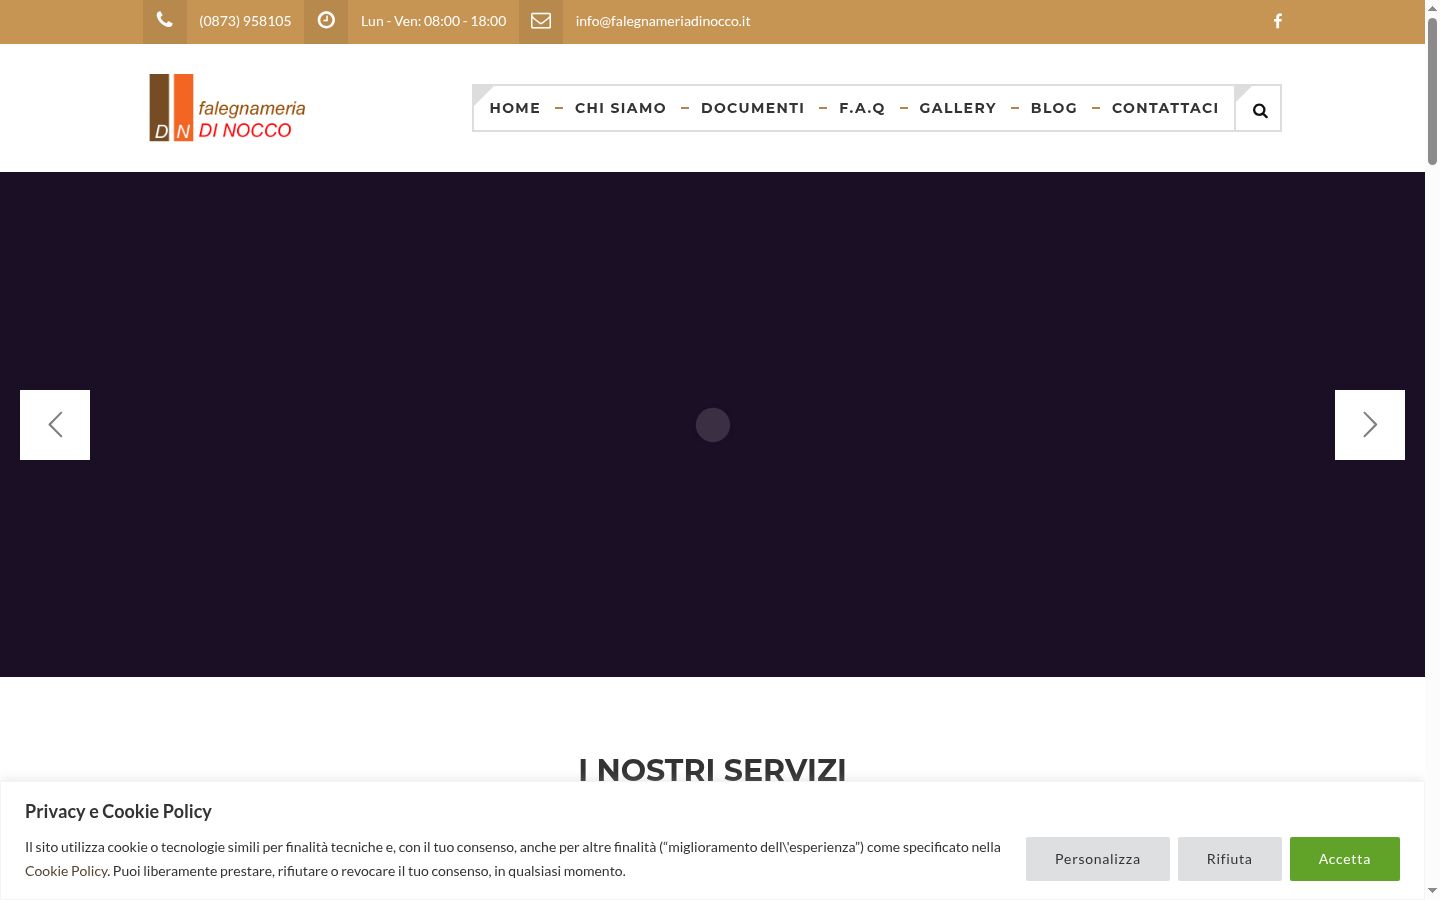Viewport: 1440px width, 900px height.
Task: Click the slider loading circle indicator
Action: tap(713, 425)
